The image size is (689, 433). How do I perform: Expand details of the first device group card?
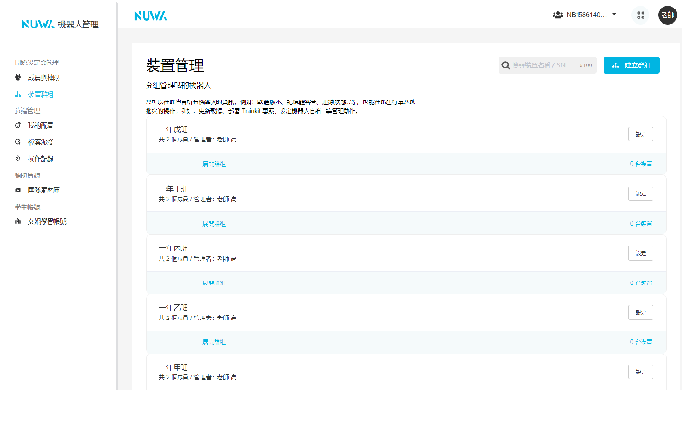pyautogui.click(x=214, y=162)
